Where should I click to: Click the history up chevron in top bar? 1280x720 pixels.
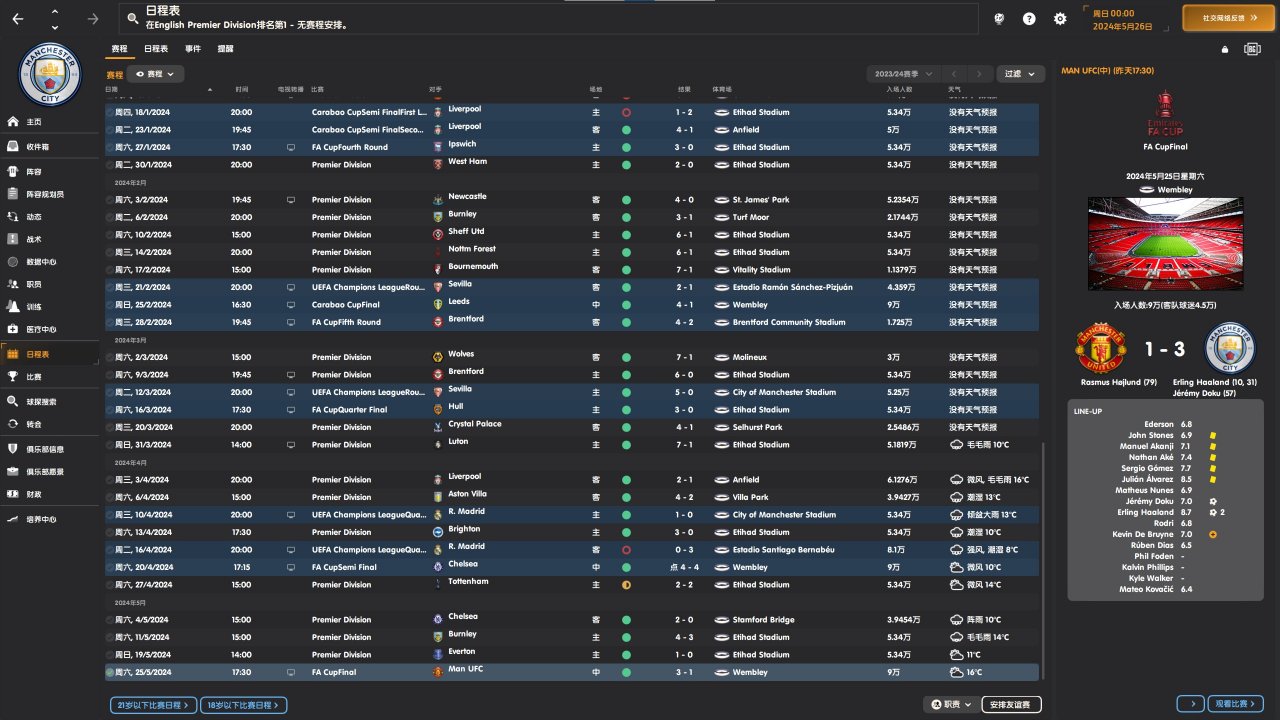tap(54, 12)
